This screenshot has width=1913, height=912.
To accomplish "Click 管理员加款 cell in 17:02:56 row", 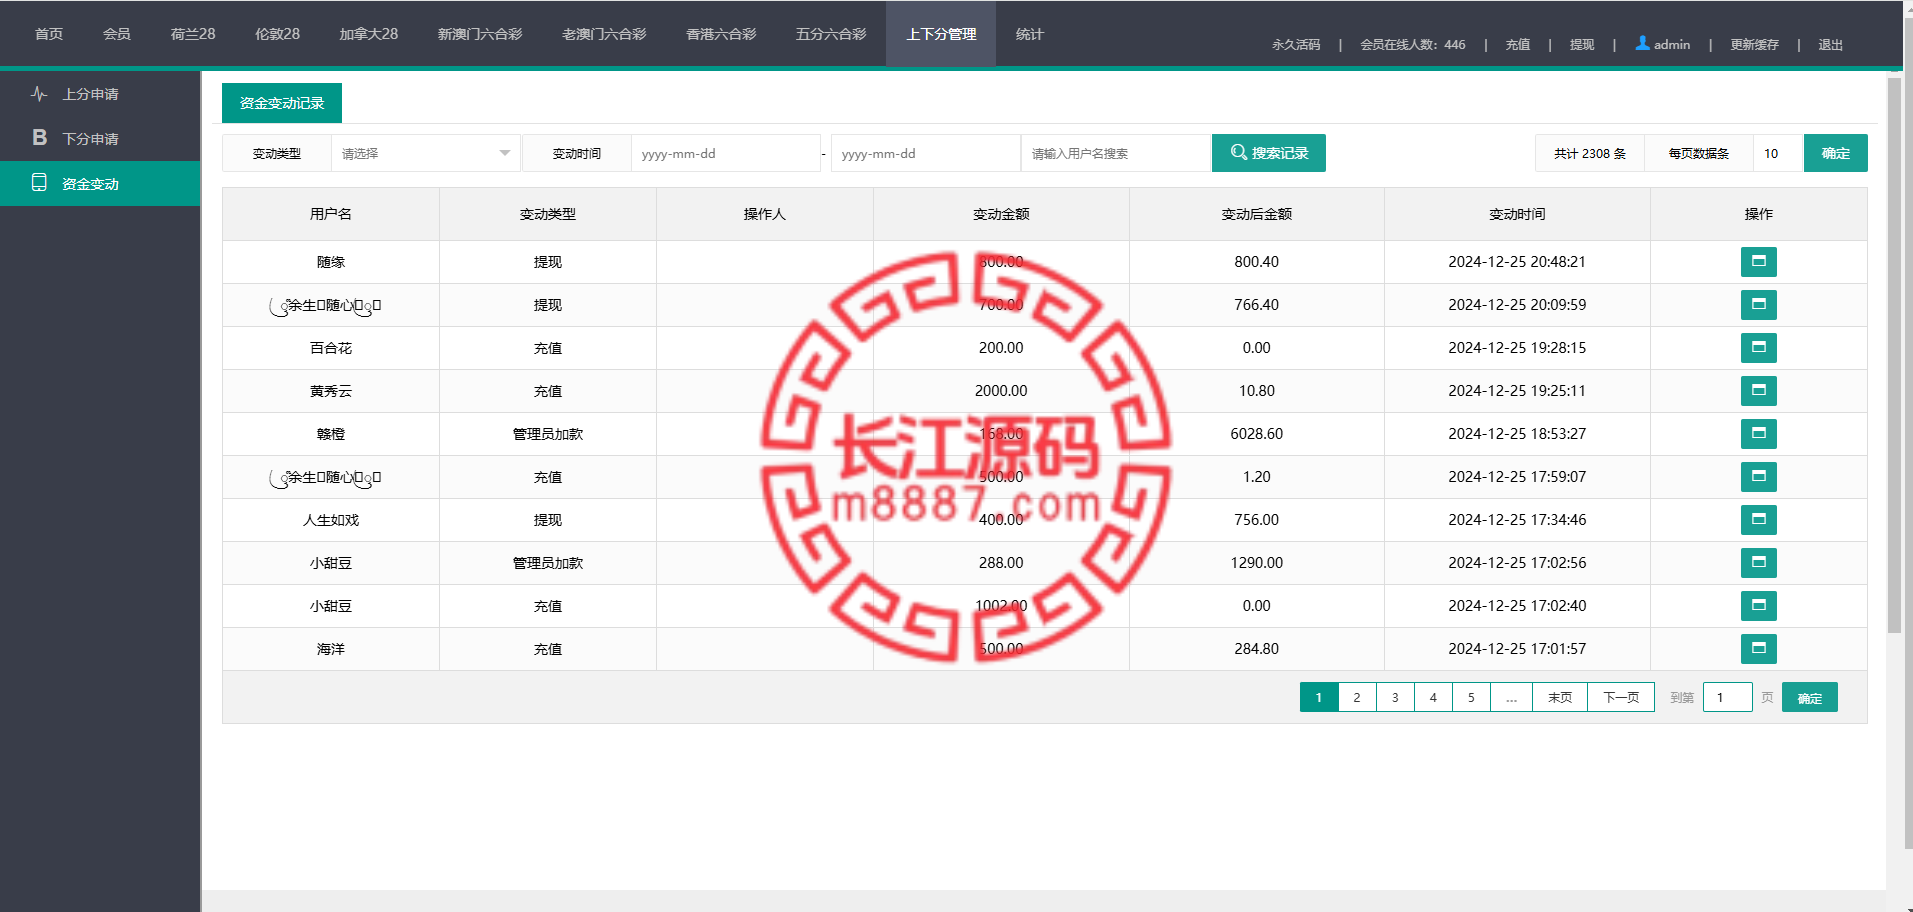I will pyautogui.click(x=548, y=563).
